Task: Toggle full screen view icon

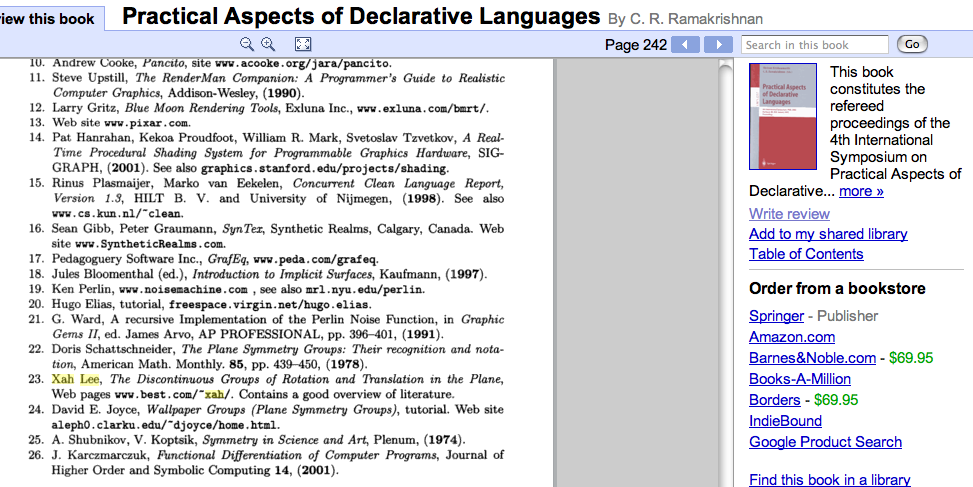Action: tap(303, 44)
